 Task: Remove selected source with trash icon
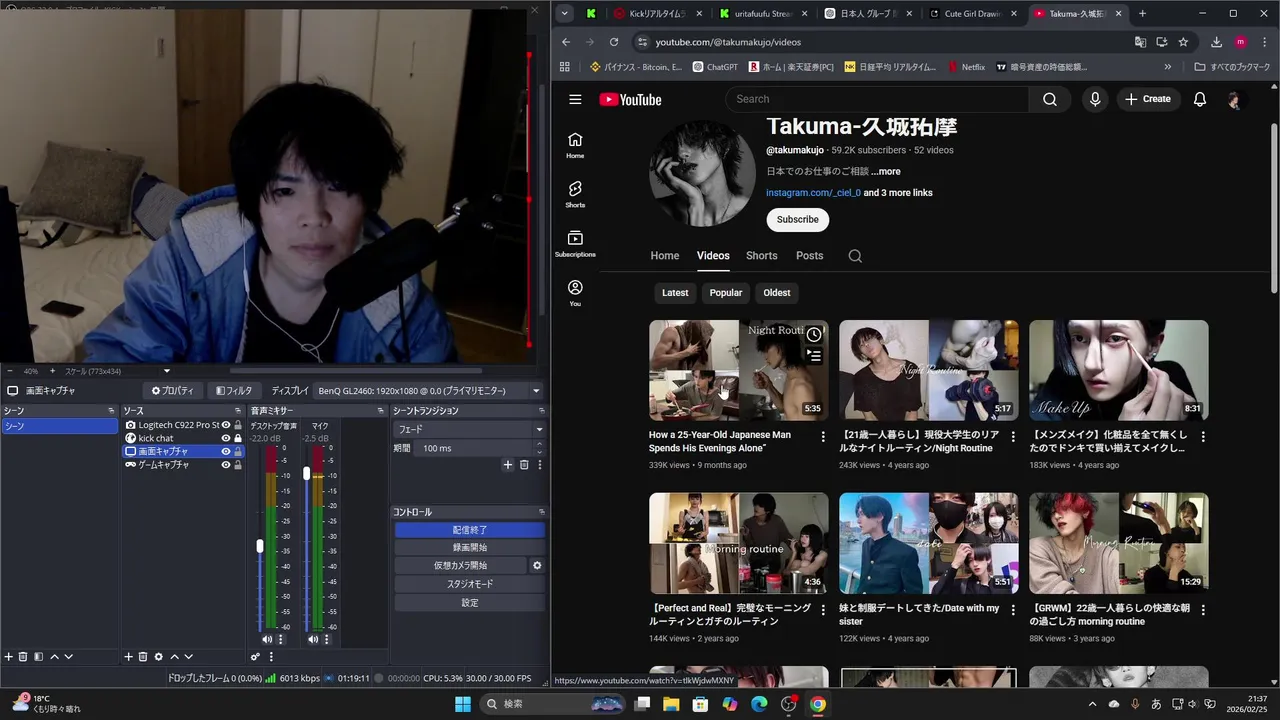(143, 657)
